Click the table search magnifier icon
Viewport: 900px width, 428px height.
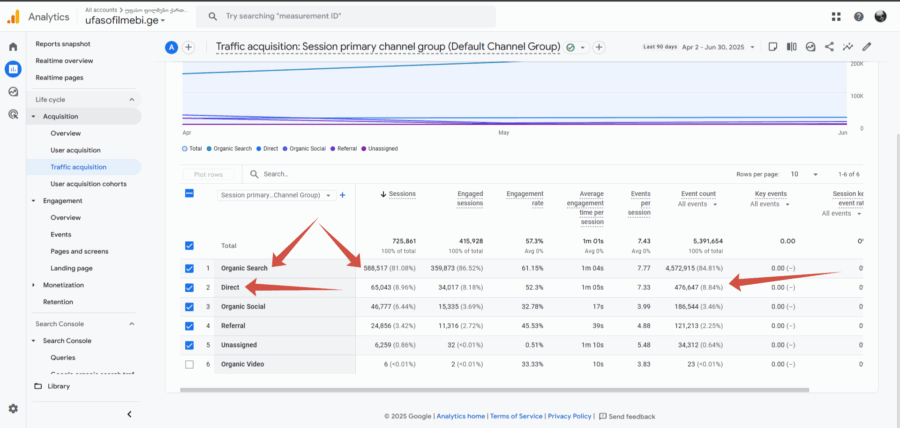pos(254,174)
